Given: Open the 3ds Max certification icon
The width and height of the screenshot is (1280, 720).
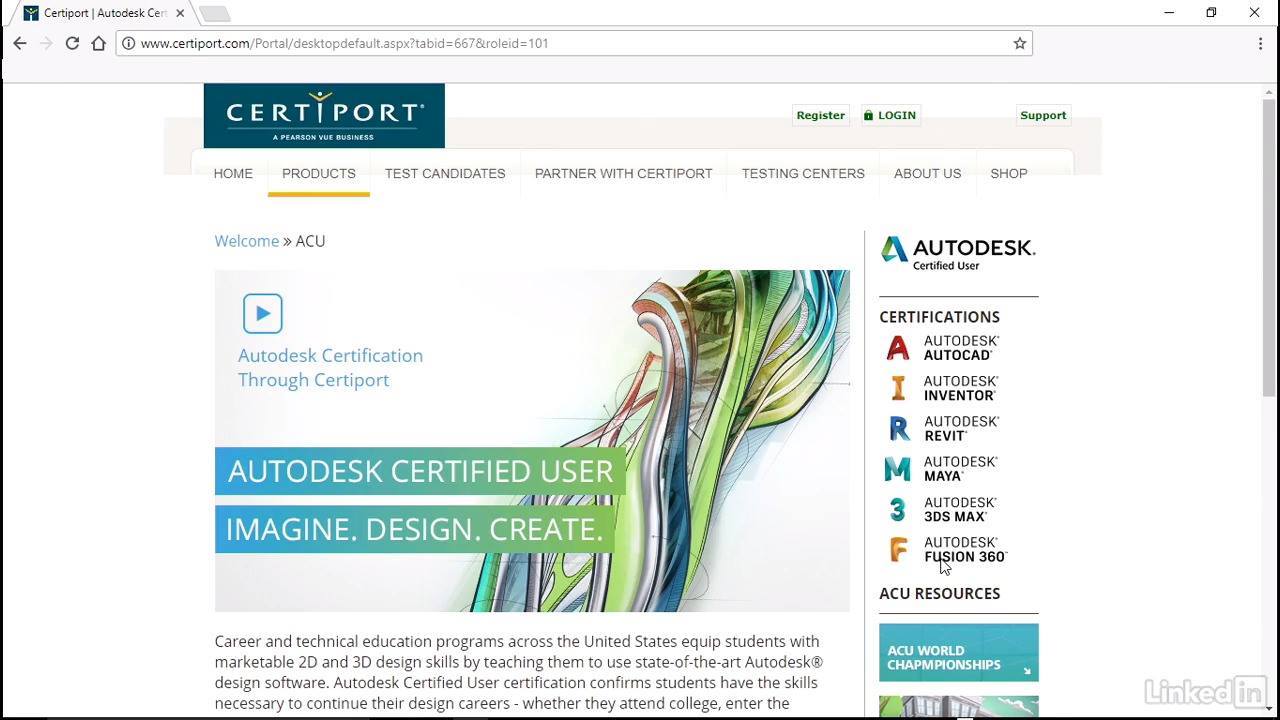Looking at the screenshot, I should click(898, 509).
